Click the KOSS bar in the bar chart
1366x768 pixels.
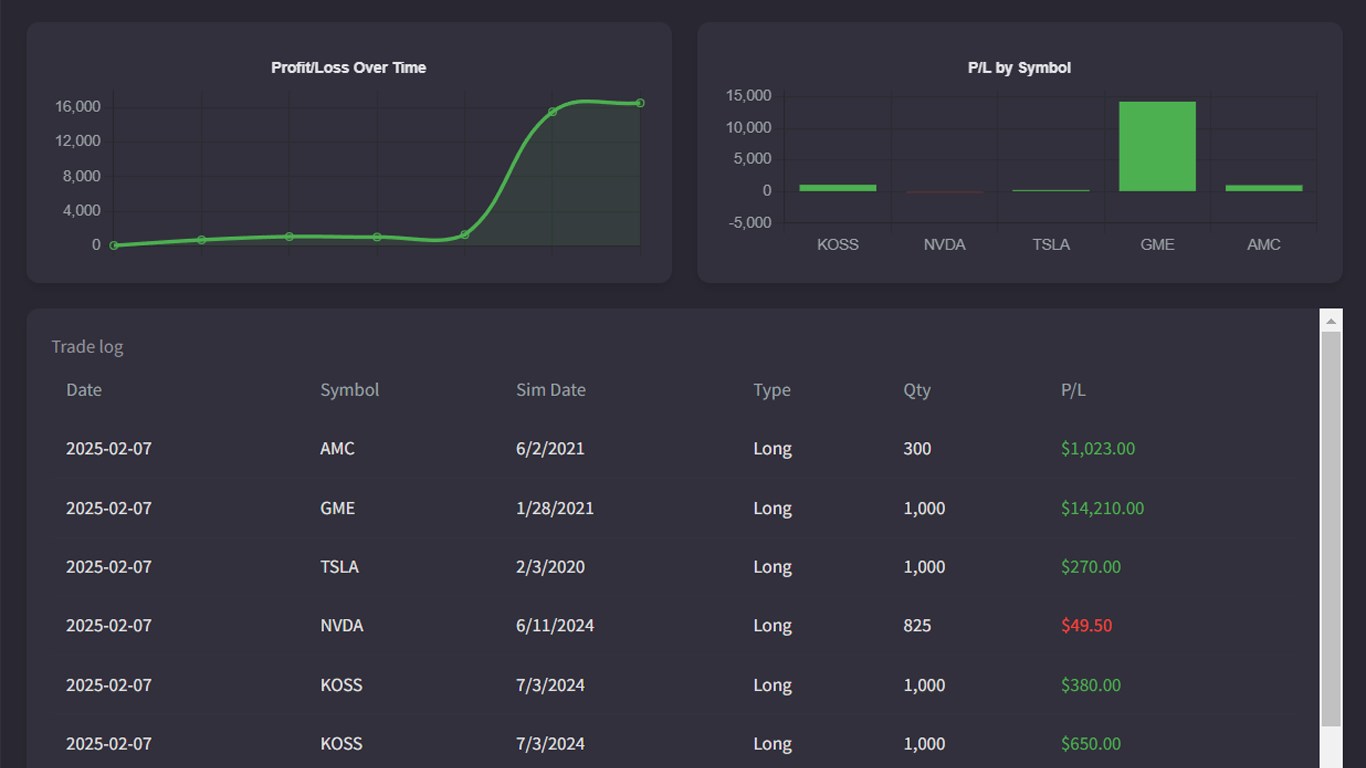[837, 187]
